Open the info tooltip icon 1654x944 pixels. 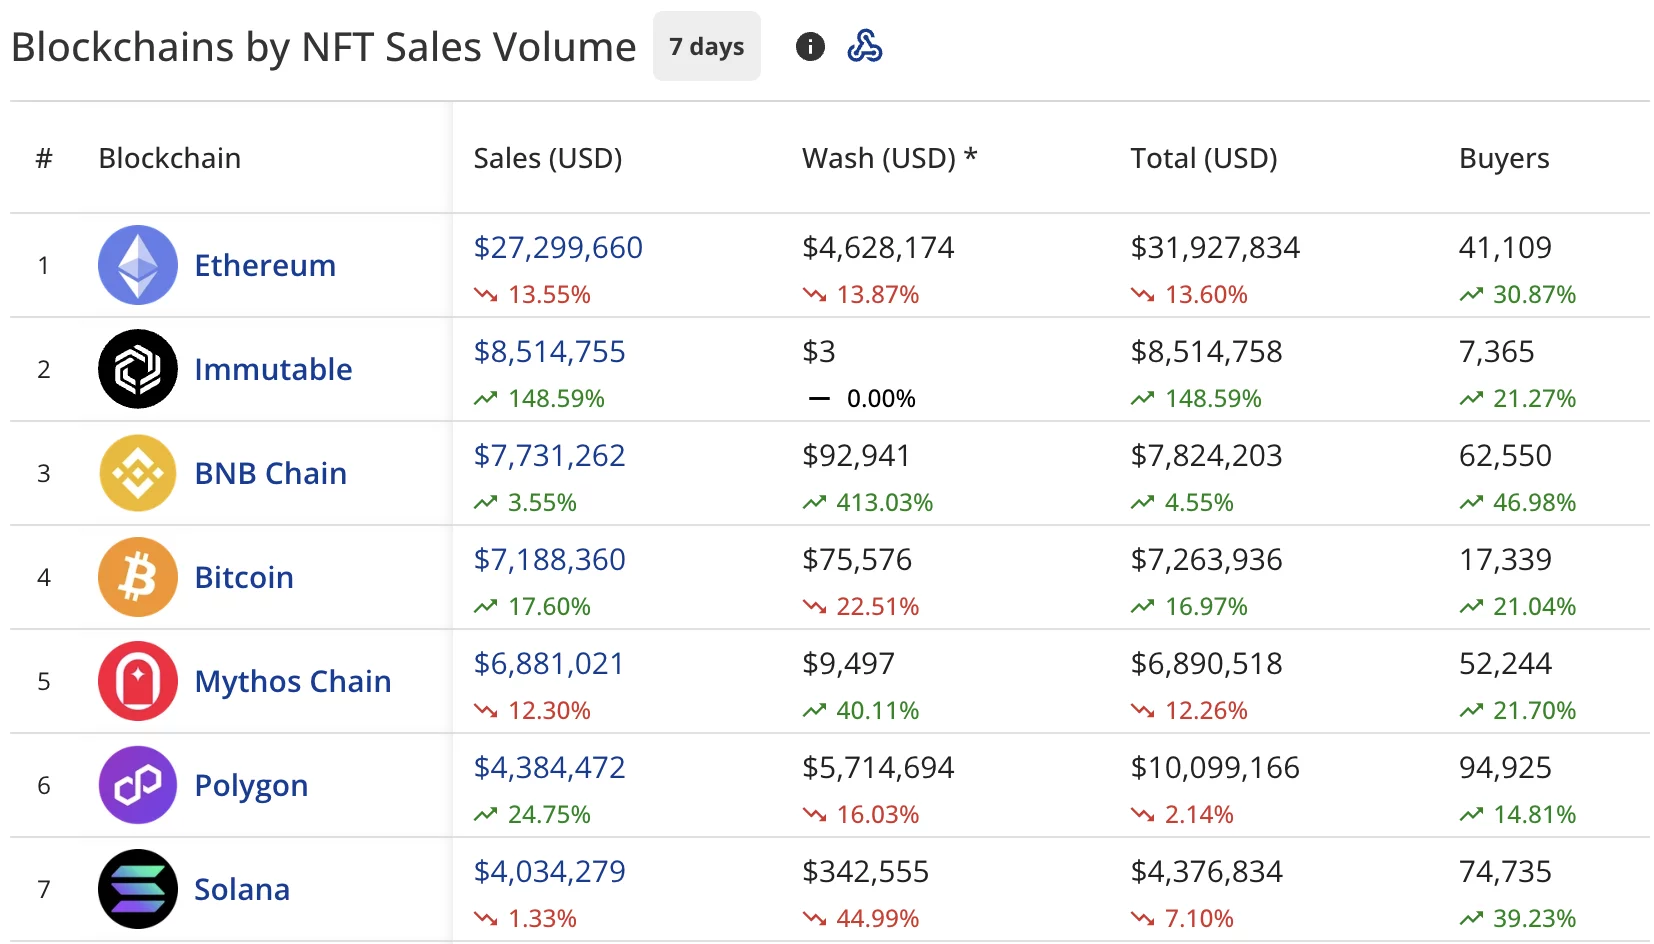(809, 46)
